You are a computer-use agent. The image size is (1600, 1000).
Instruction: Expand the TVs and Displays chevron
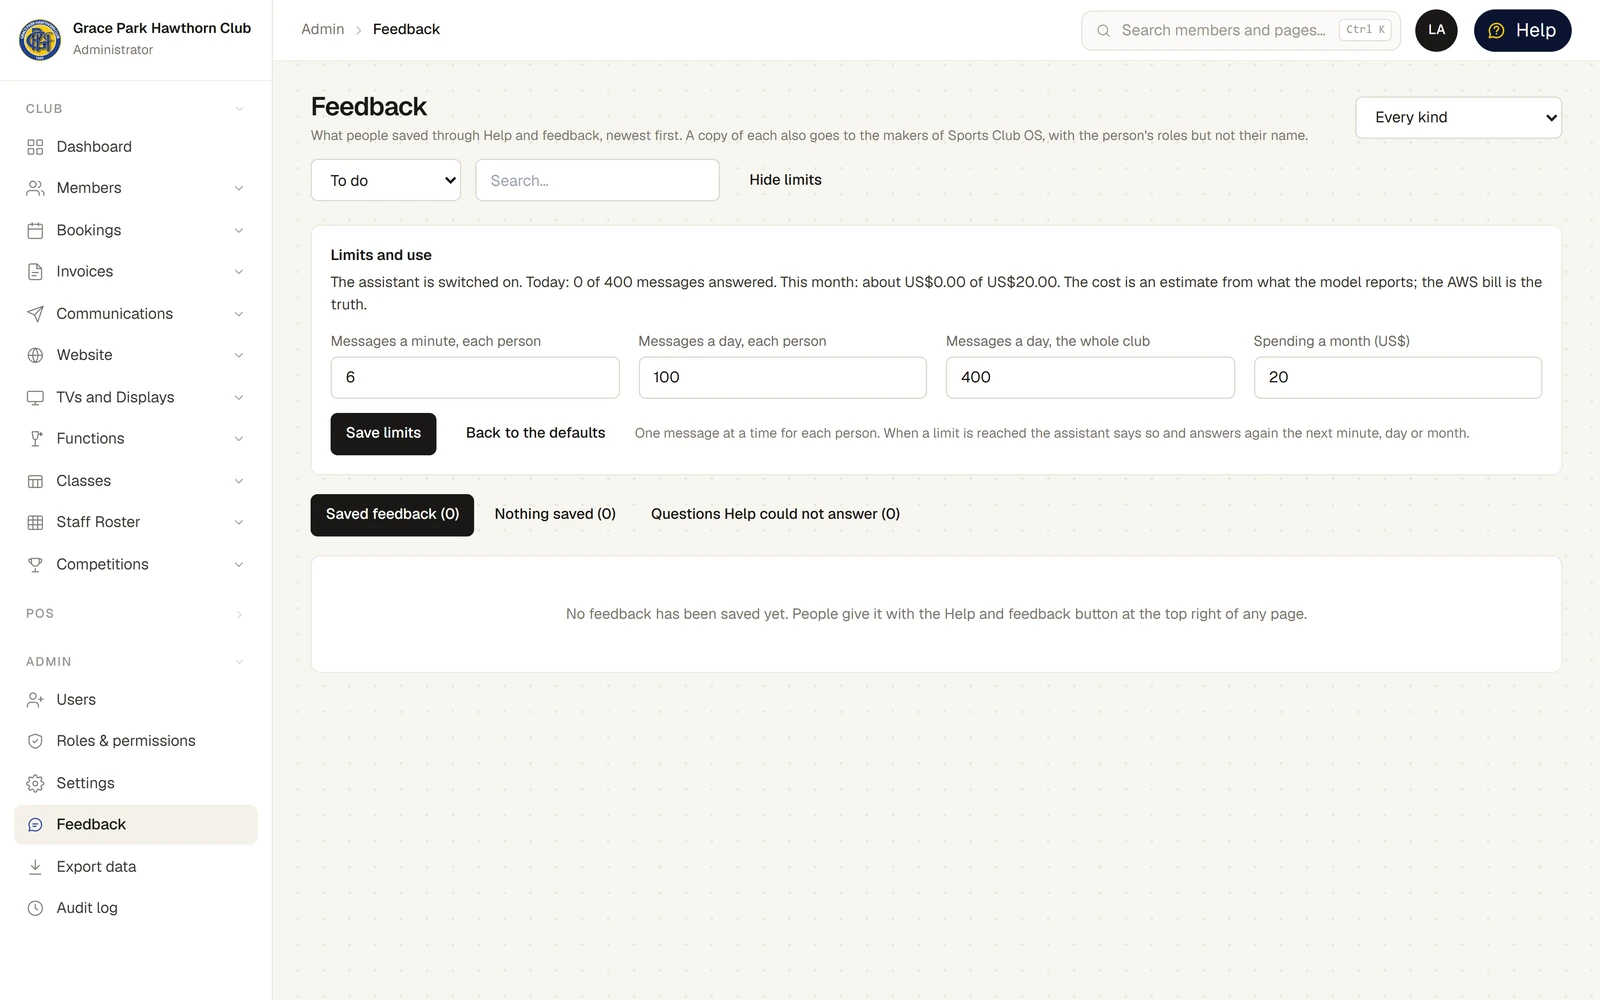[239, 397]
